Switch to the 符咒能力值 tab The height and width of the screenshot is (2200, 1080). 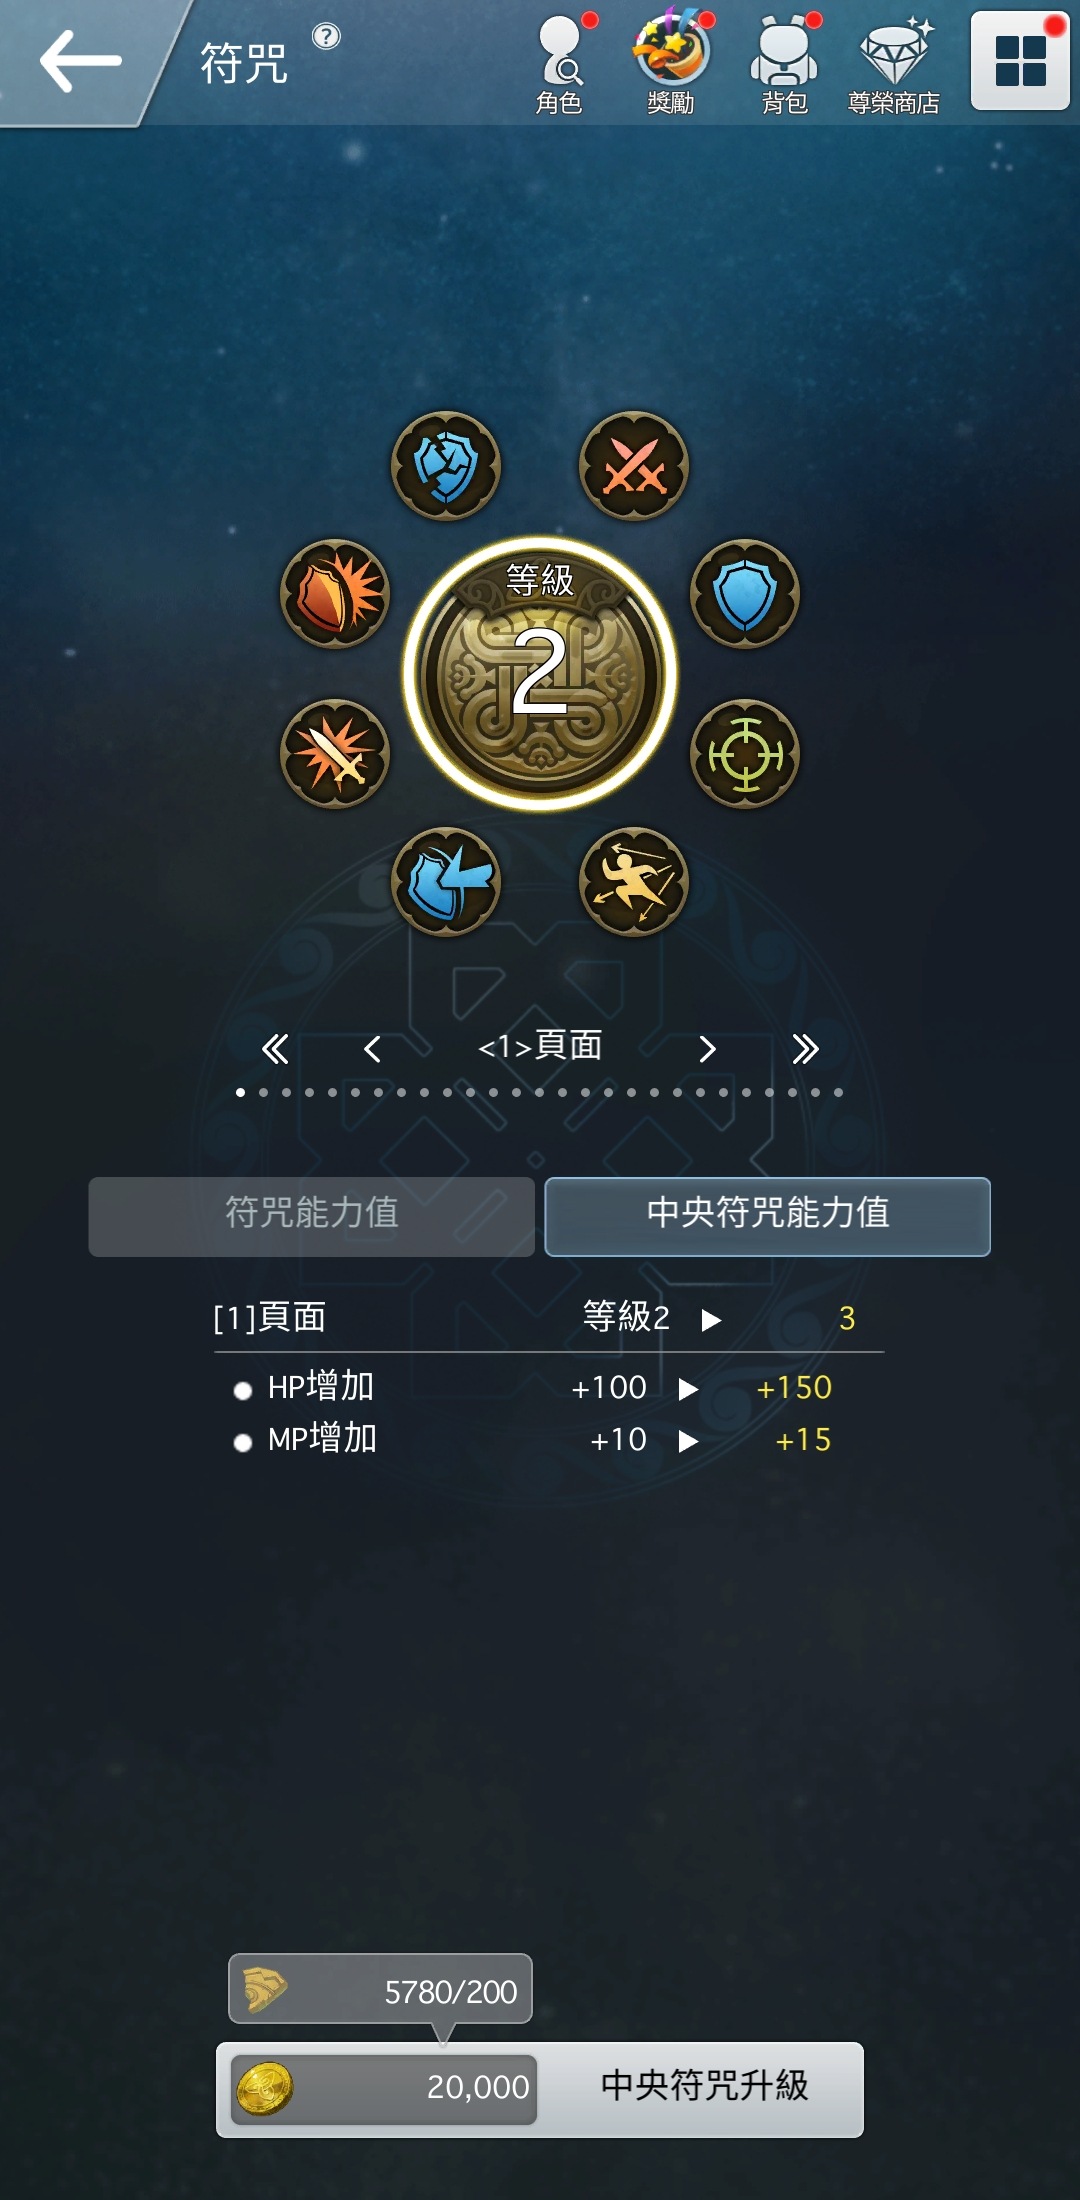(312, 1216)
